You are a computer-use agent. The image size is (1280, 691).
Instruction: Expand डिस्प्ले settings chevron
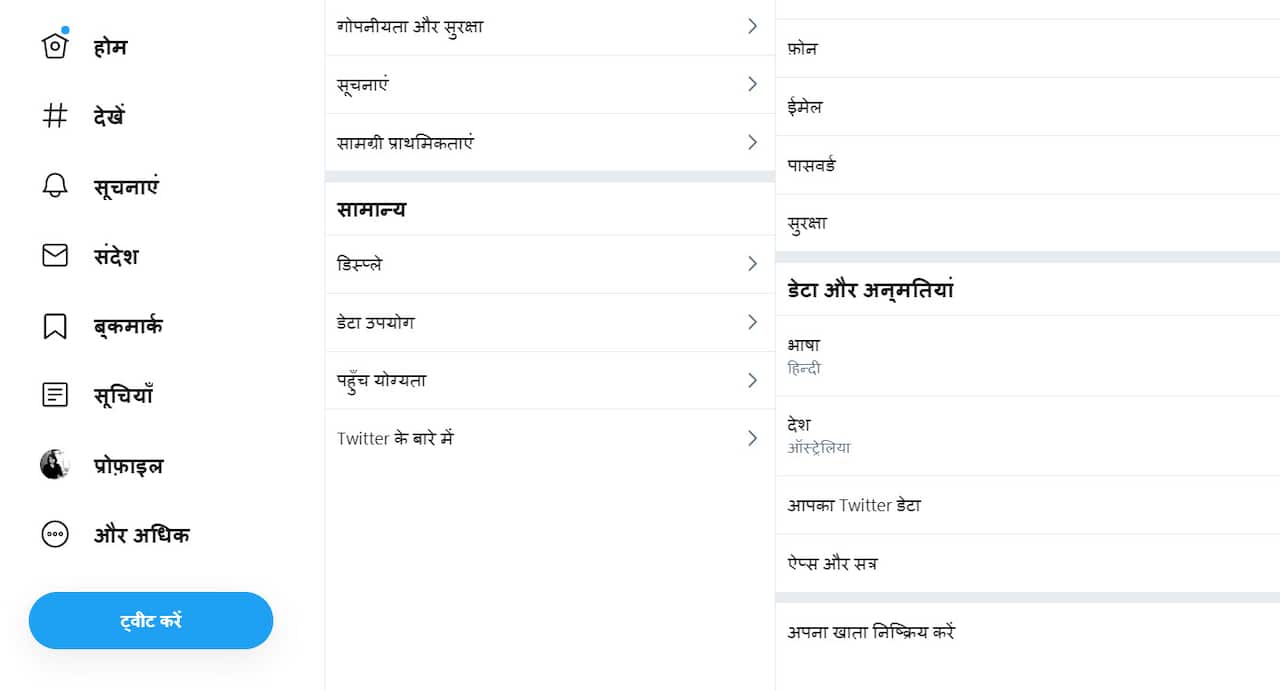(x=550, y=264)
